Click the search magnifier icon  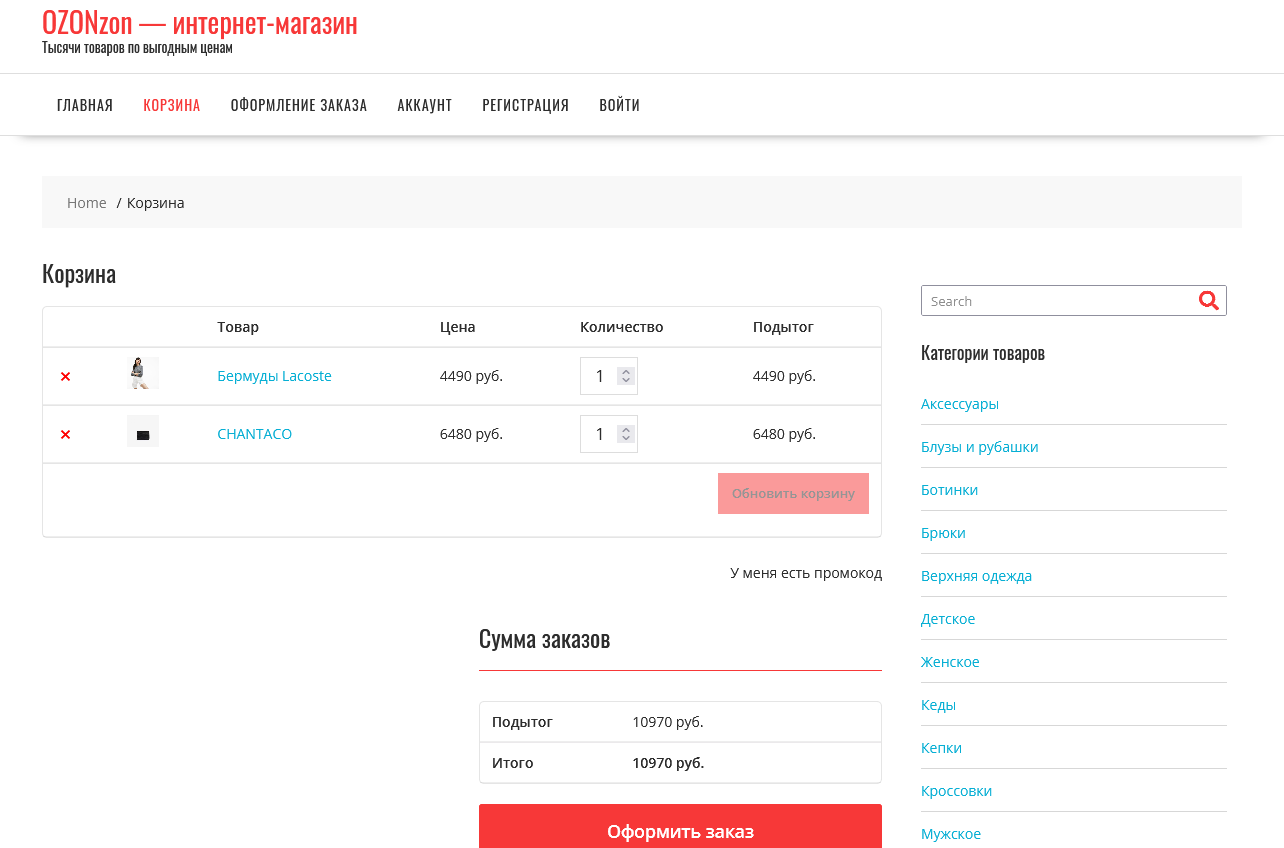(x=1208, y=301)
